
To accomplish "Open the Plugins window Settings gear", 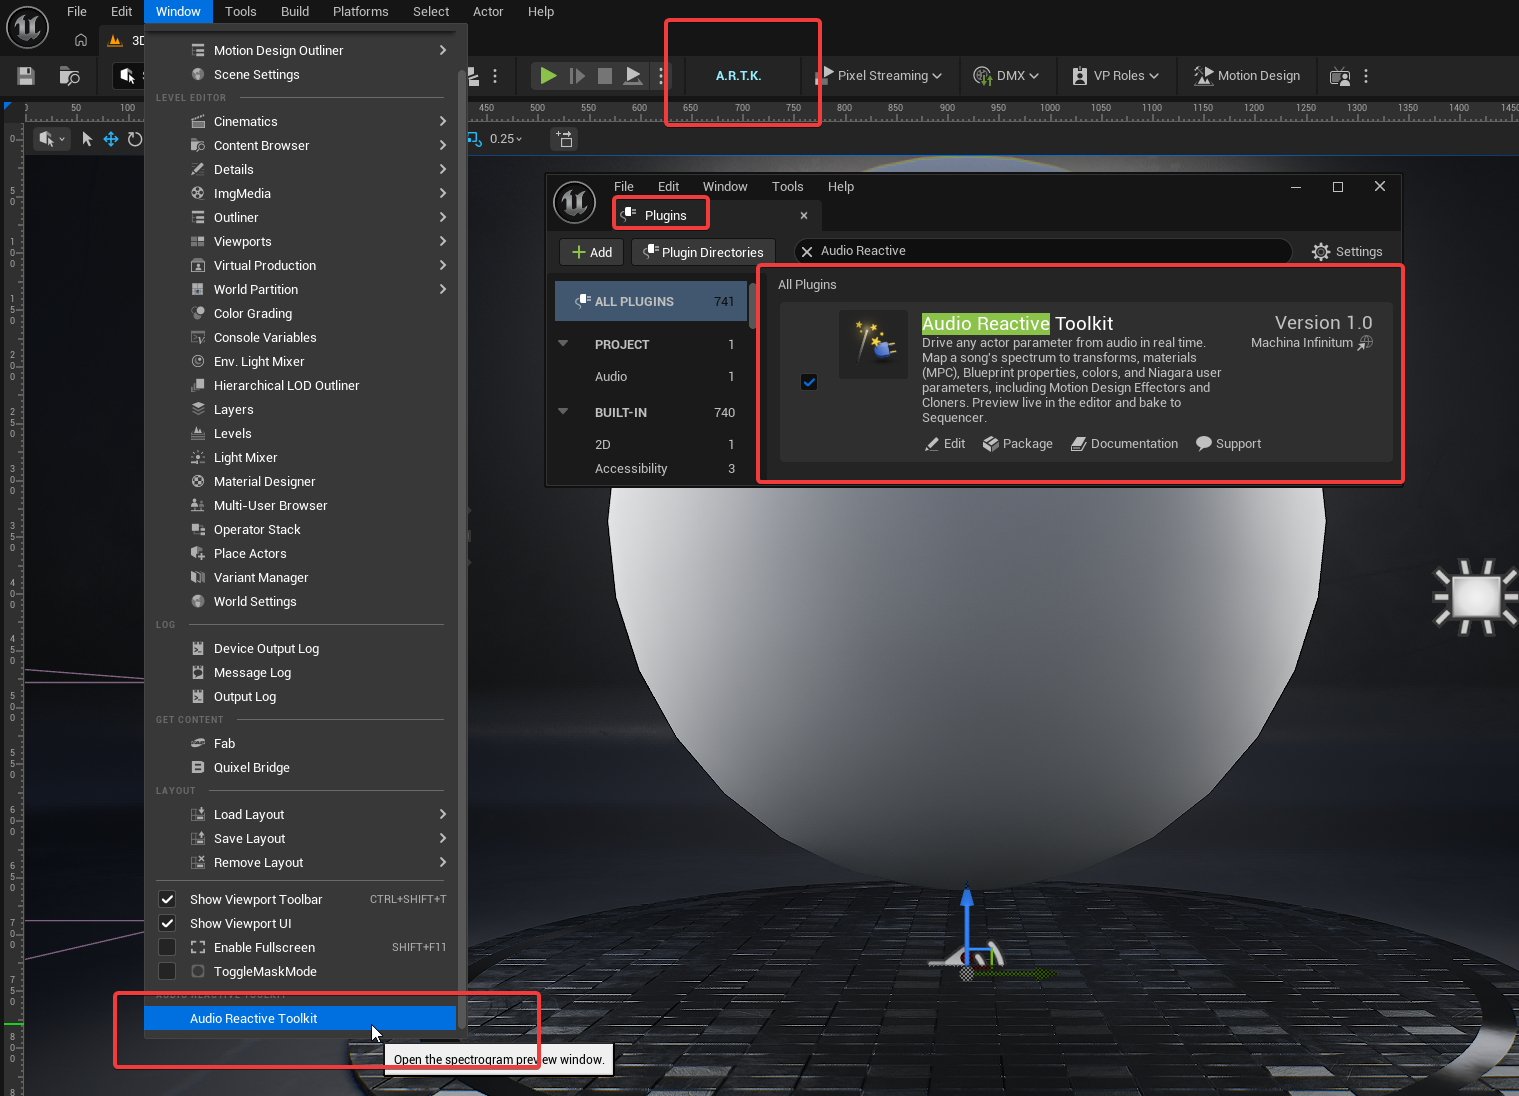I will point(1347,252).
